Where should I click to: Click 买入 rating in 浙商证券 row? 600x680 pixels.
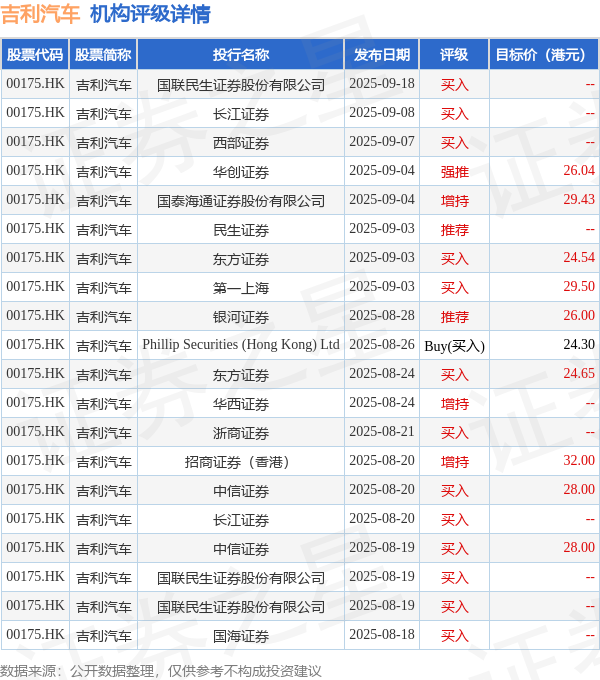[x=454, y=433]
